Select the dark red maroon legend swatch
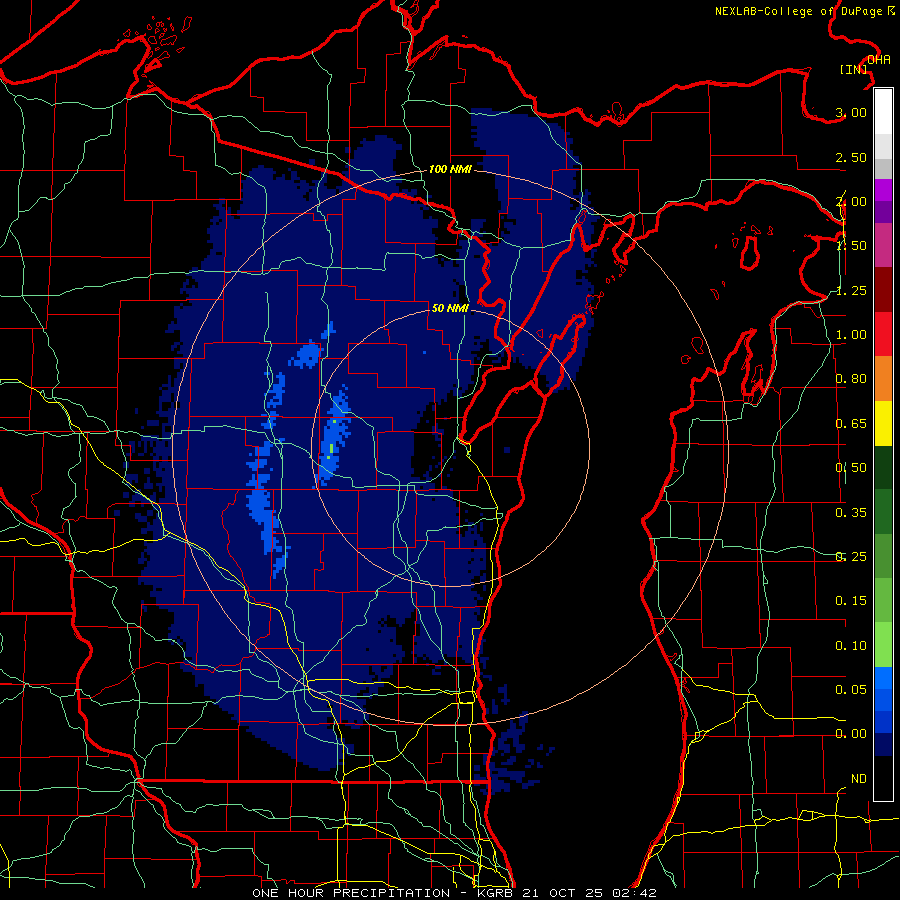The width and height of the screenshot is (900, 900). click(x=883, y=290)
